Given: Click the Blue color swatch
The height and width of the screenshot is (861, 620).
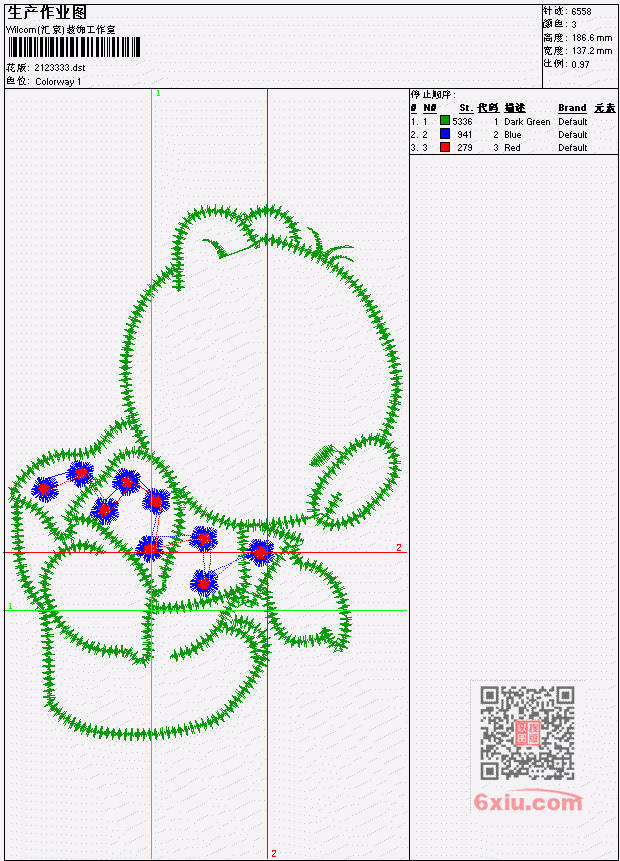Looking at the screenshot, I should point(445,134).
